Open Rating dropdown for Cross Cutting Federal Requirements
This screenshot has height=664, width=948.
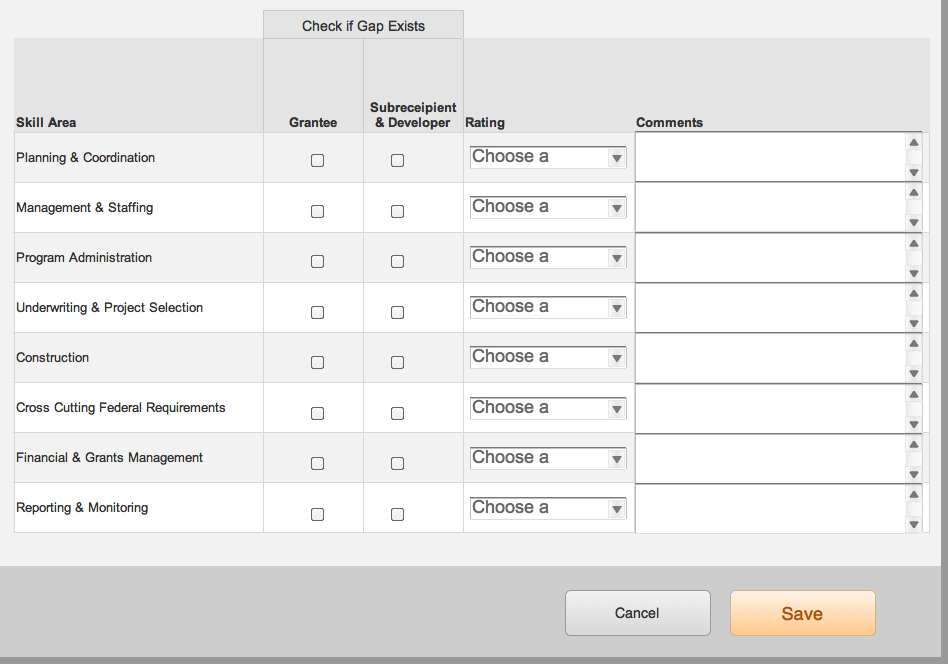548,408
